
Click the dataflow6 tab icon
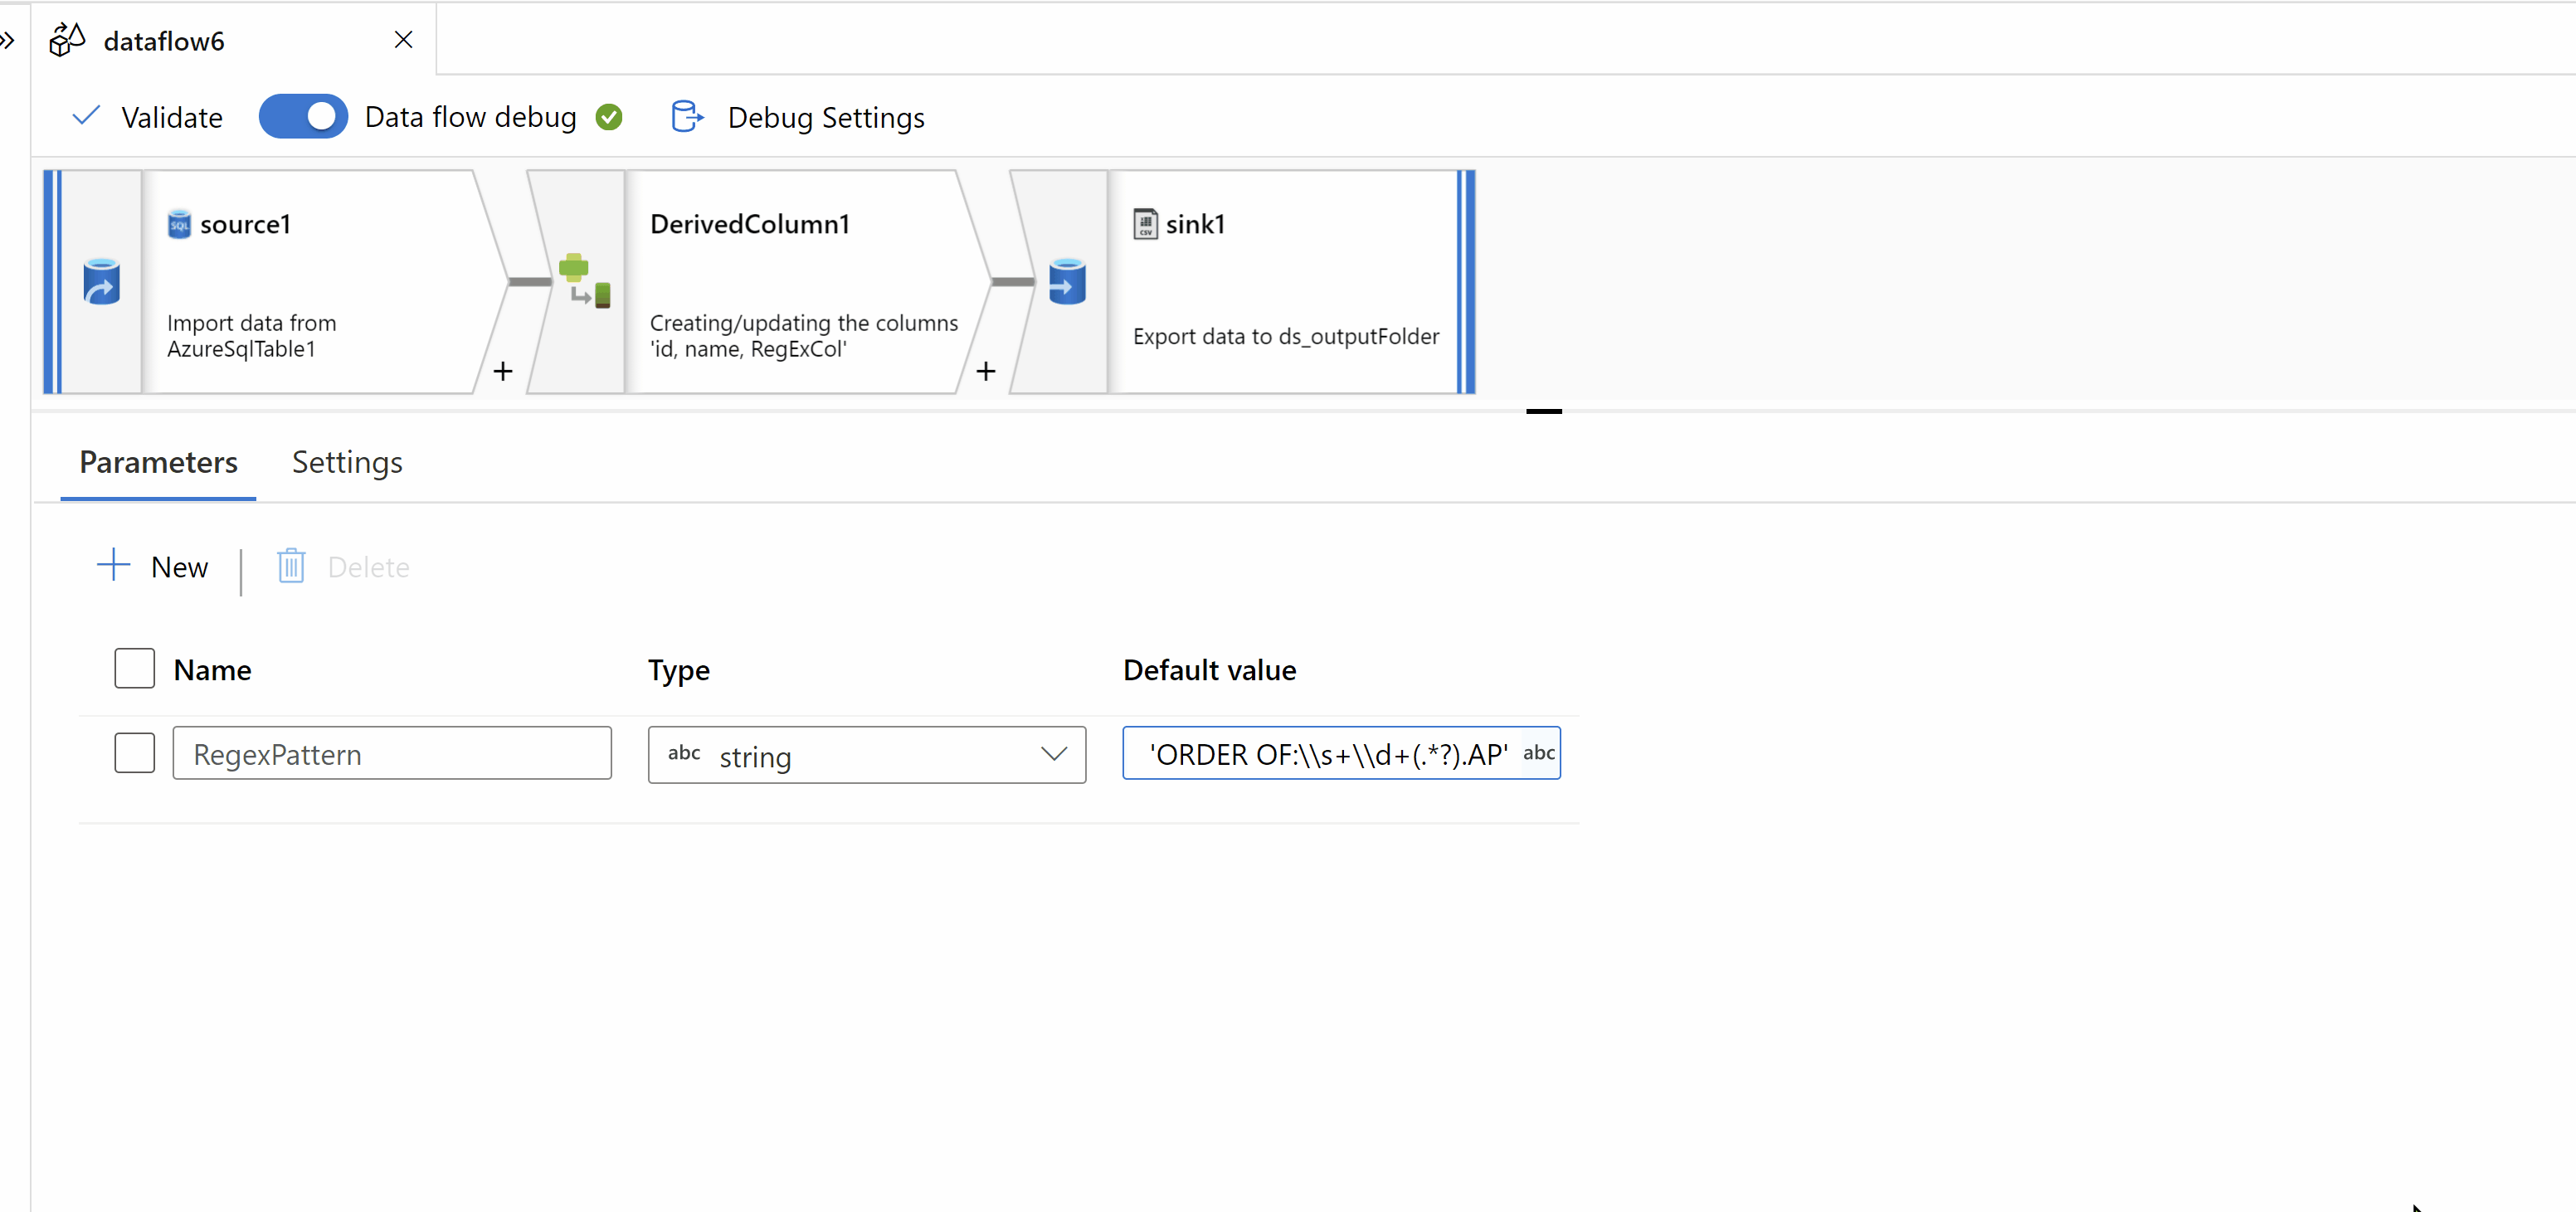tap(67, 40)
